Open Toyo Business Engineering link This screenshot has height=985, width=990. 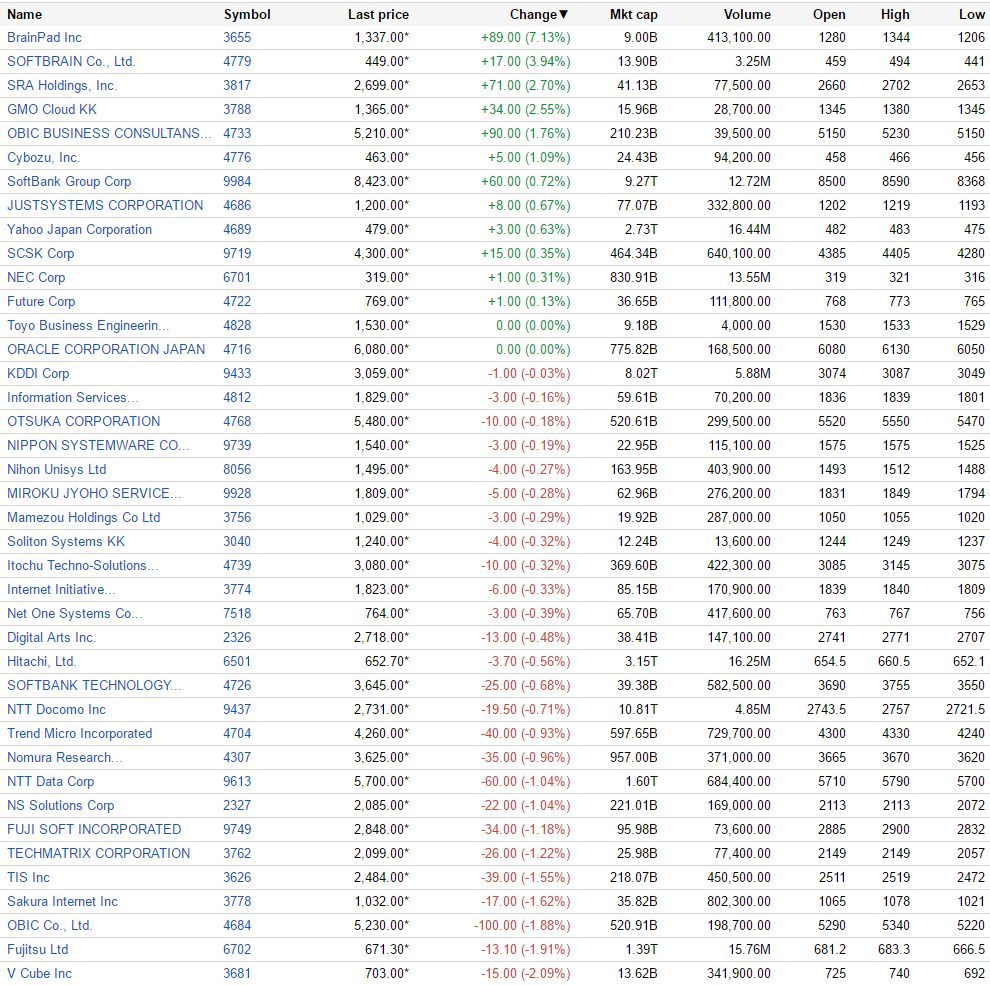(88, 325)
